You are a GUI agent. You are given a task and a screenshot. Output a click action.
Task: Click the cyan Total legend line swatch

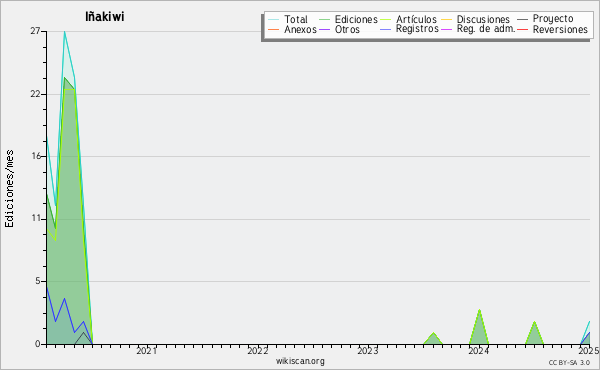pos(274,20)
